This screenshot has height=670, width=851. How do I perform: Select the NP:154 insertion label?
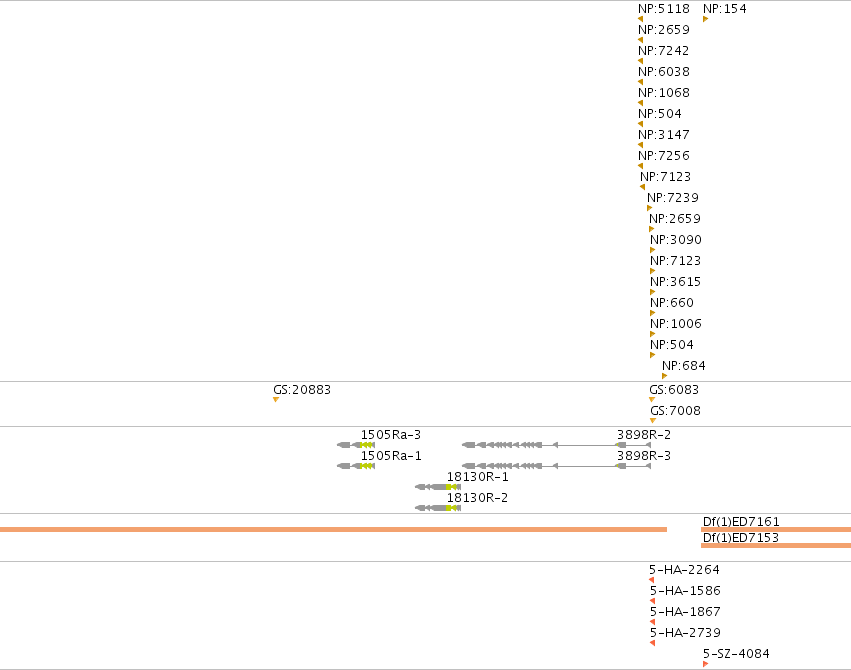(725, 9)
